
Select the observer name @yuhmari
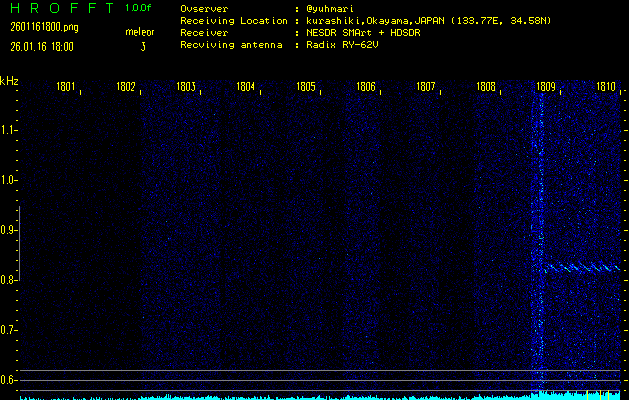click(x=330, y=9)
